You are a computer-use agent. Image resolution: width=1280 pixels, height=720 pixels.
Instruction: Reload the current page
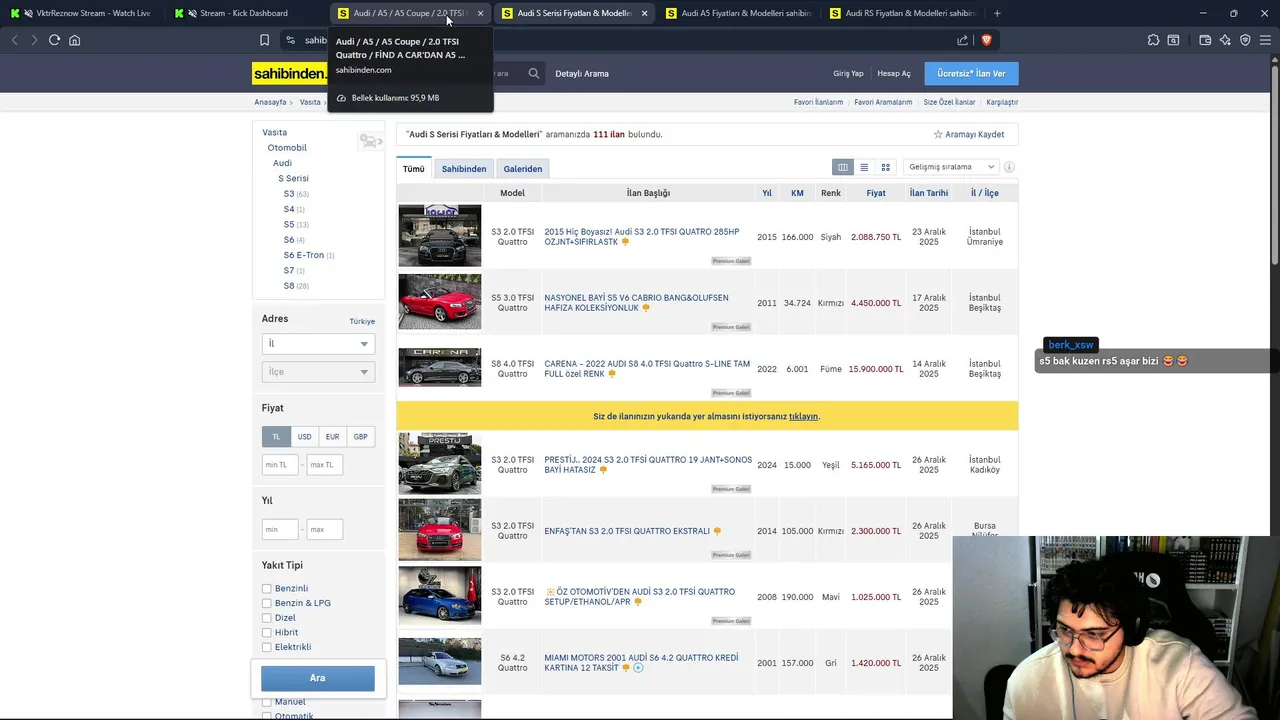tap(54, 40)
